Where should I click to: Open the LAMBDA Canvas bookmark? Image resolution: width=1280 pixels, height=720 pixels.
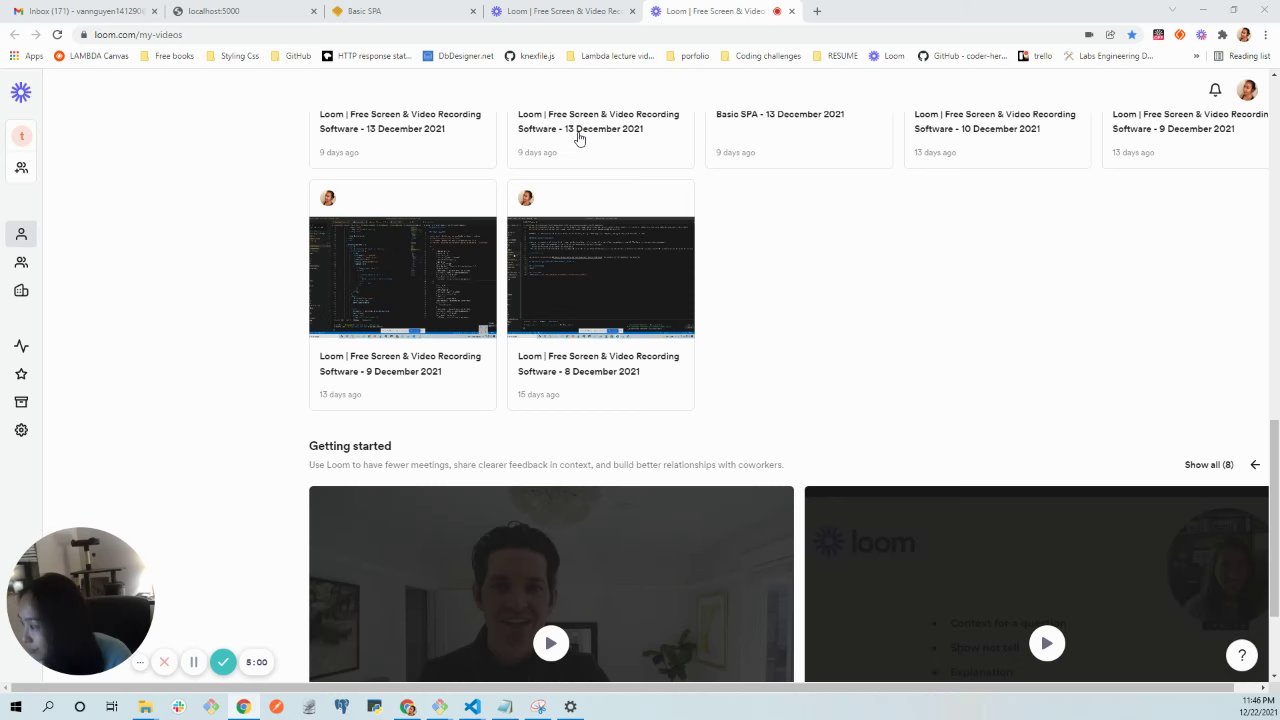91,56
